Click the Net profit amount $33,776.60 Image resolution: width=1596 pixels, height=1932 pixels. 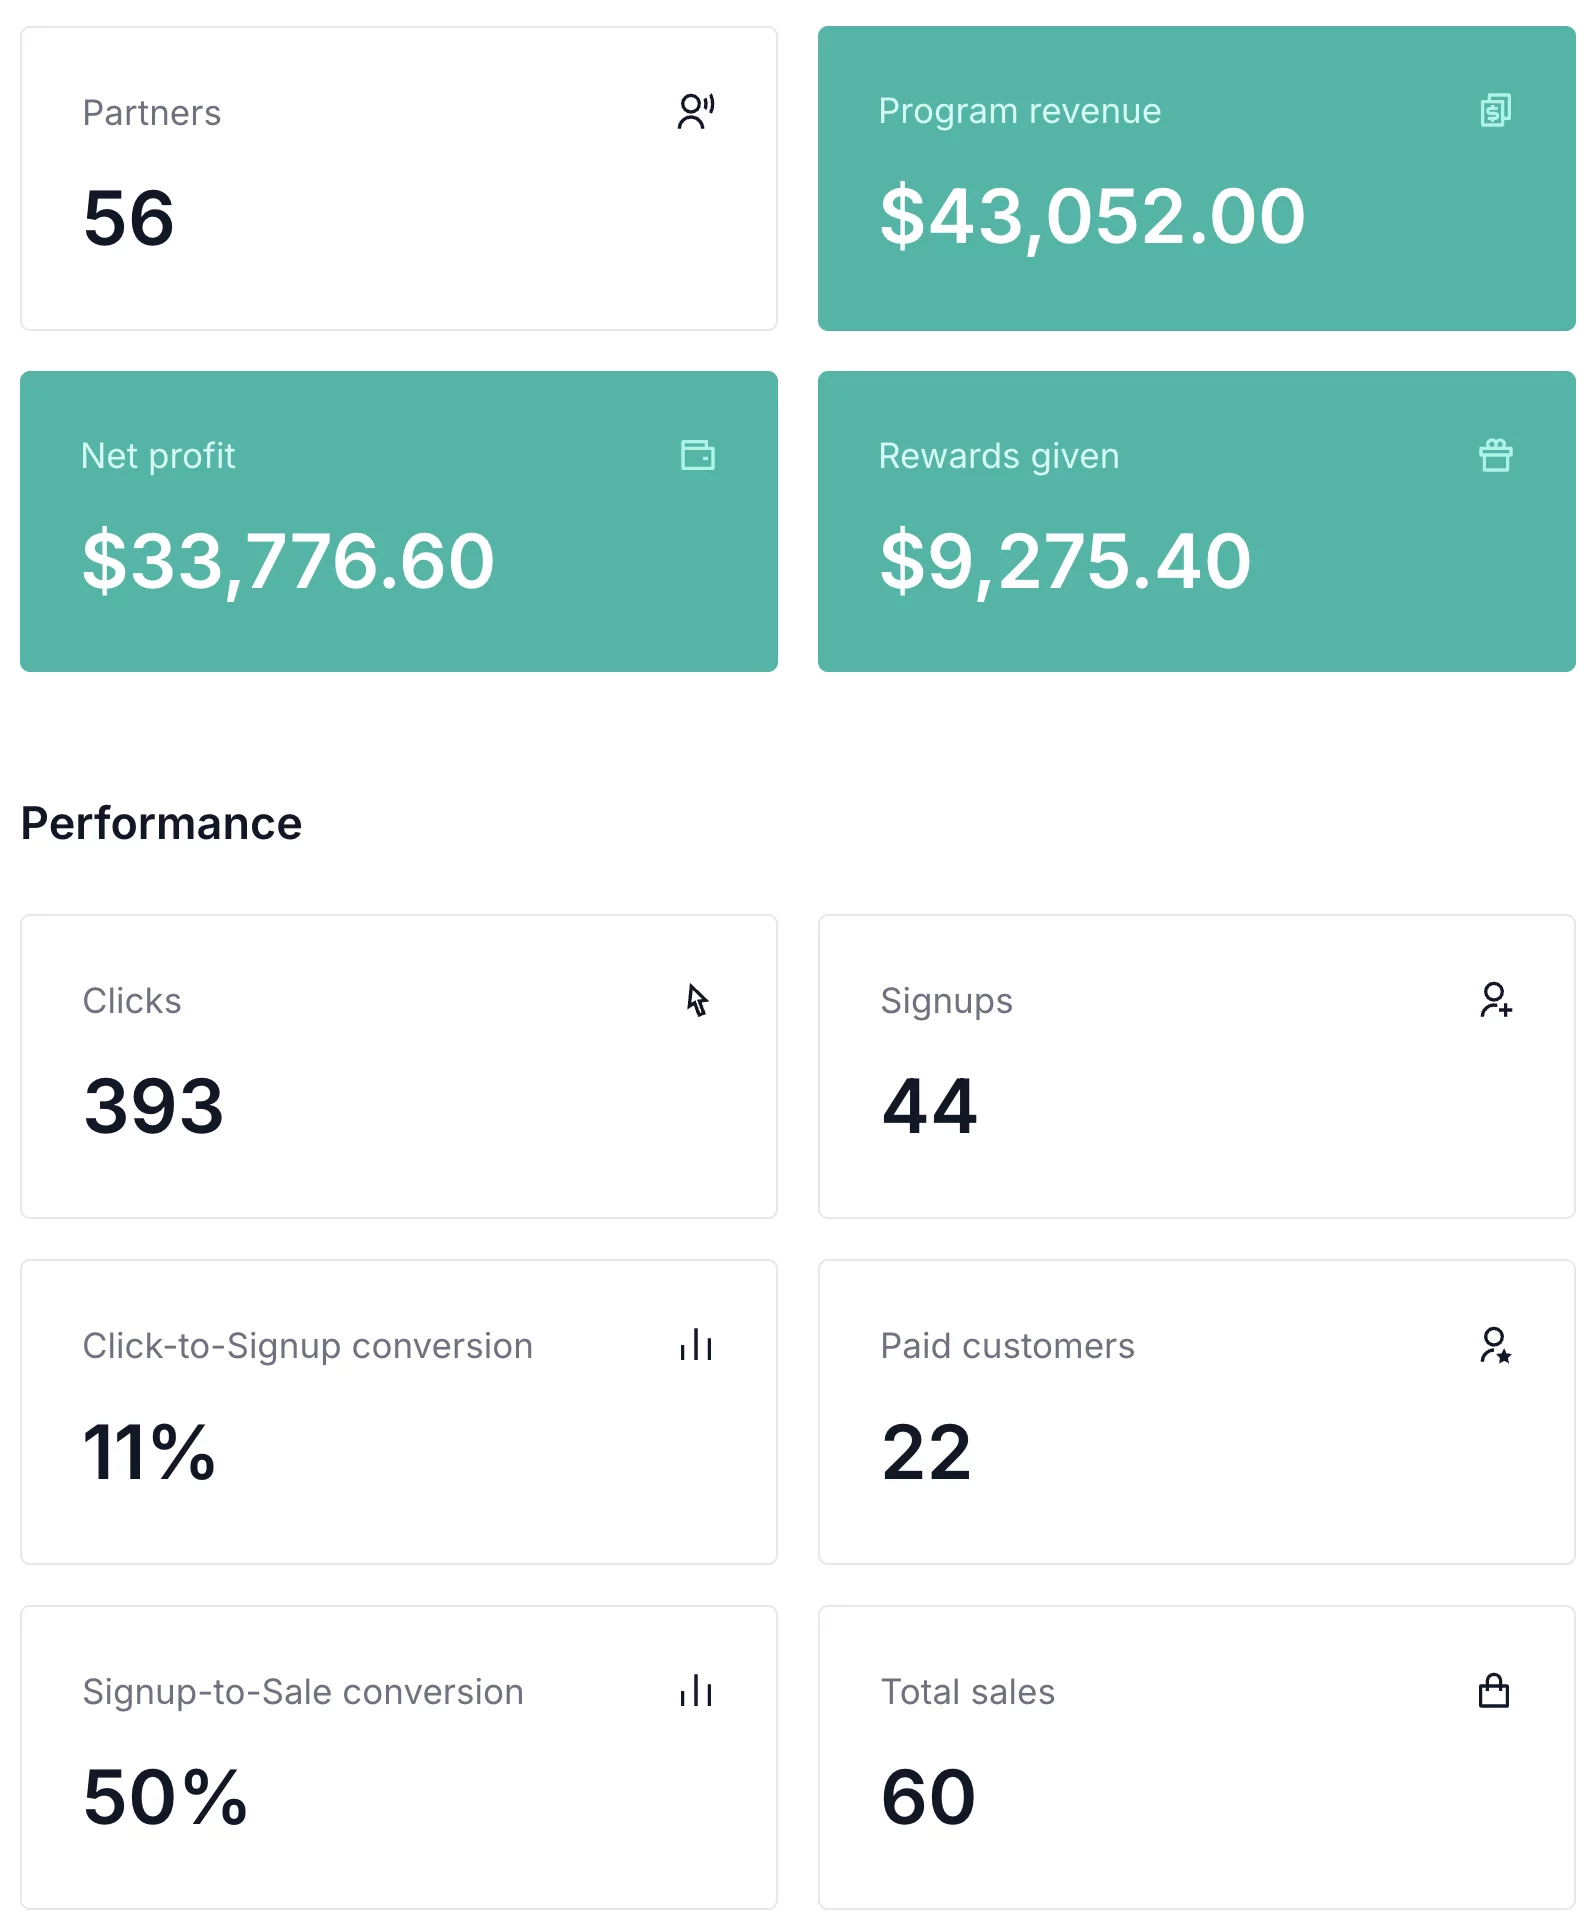(x=288, y=561)
